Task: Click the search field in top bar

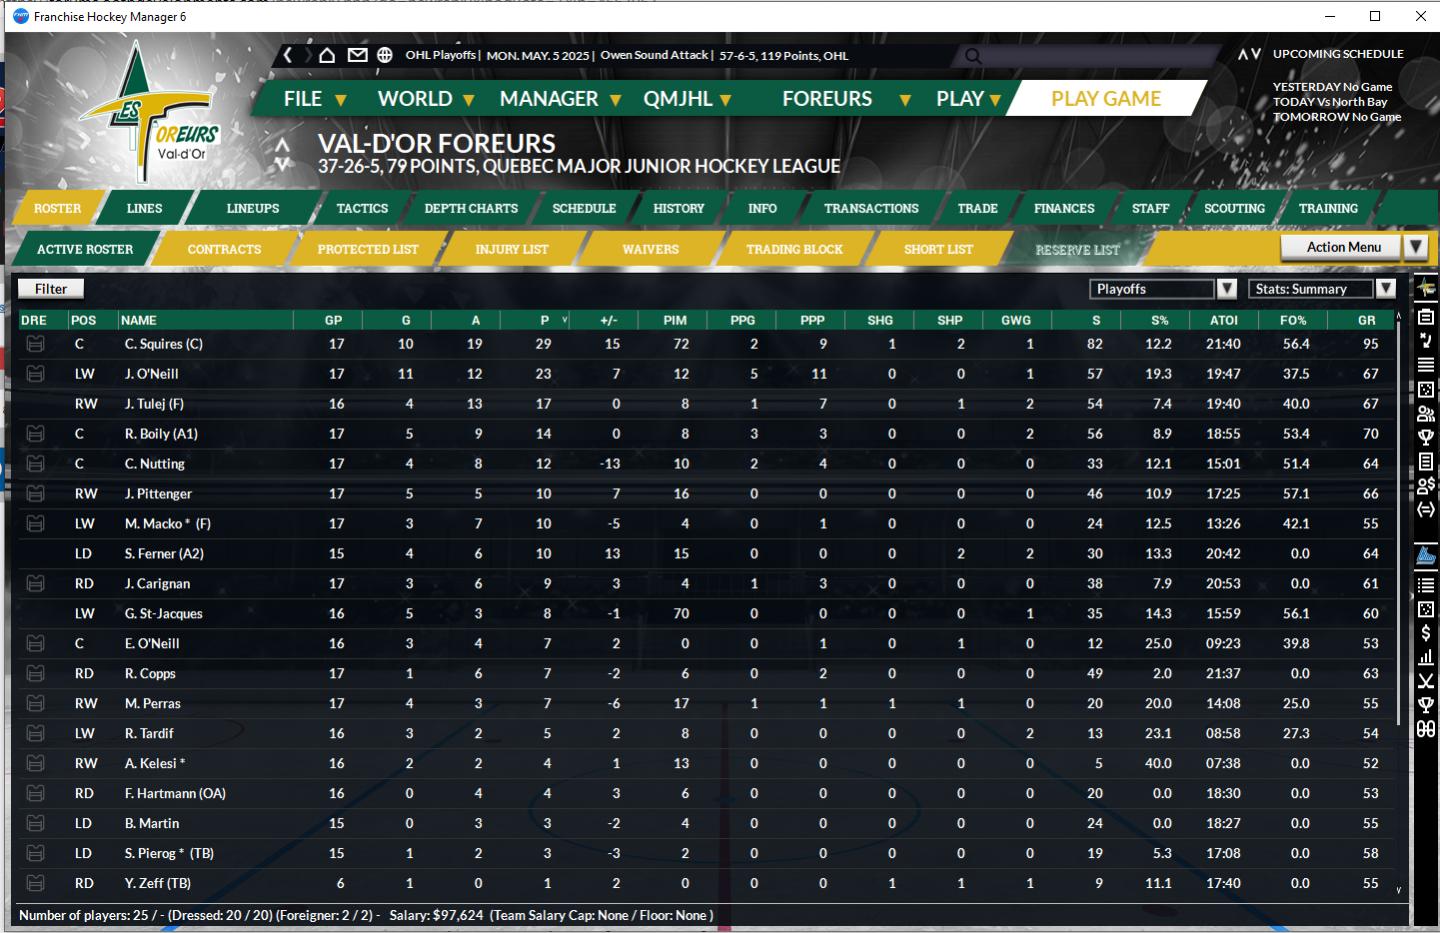Action: click(x=1090, y=56)
